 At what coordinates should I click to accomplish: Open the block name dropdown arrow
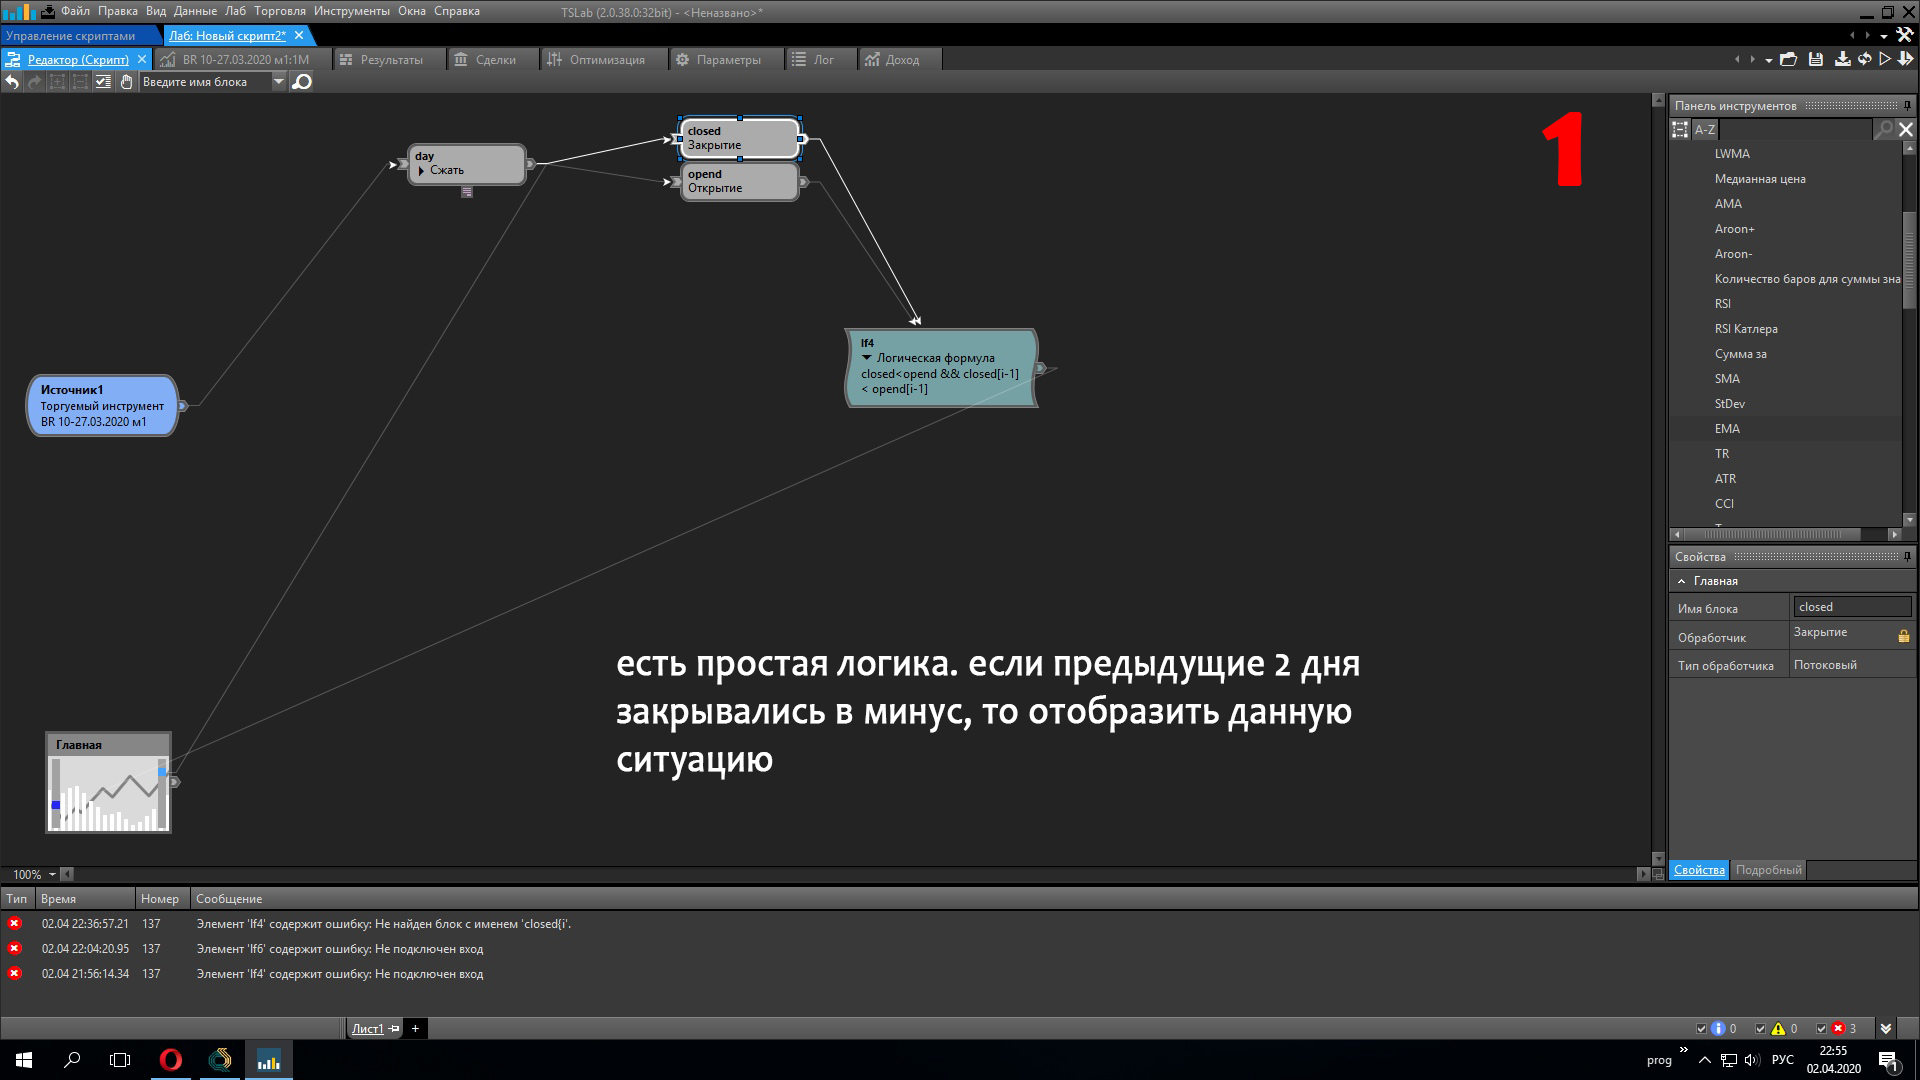[278, 82]
